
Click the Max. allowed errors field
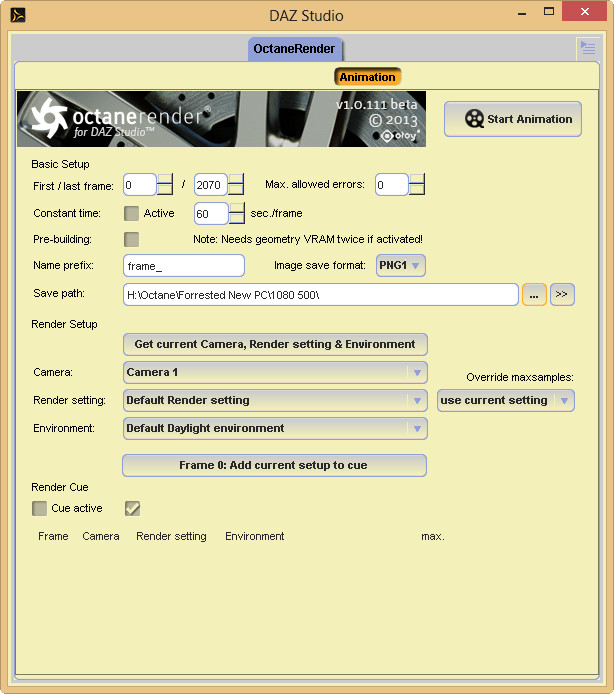pos(391,185)
